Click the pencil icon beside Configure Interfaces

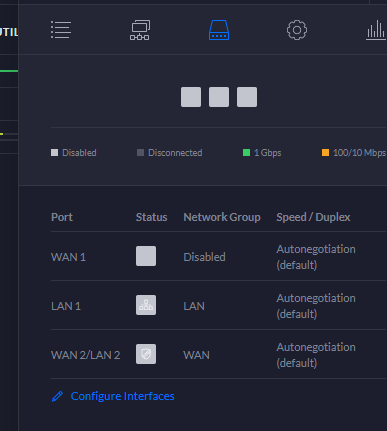57,396
